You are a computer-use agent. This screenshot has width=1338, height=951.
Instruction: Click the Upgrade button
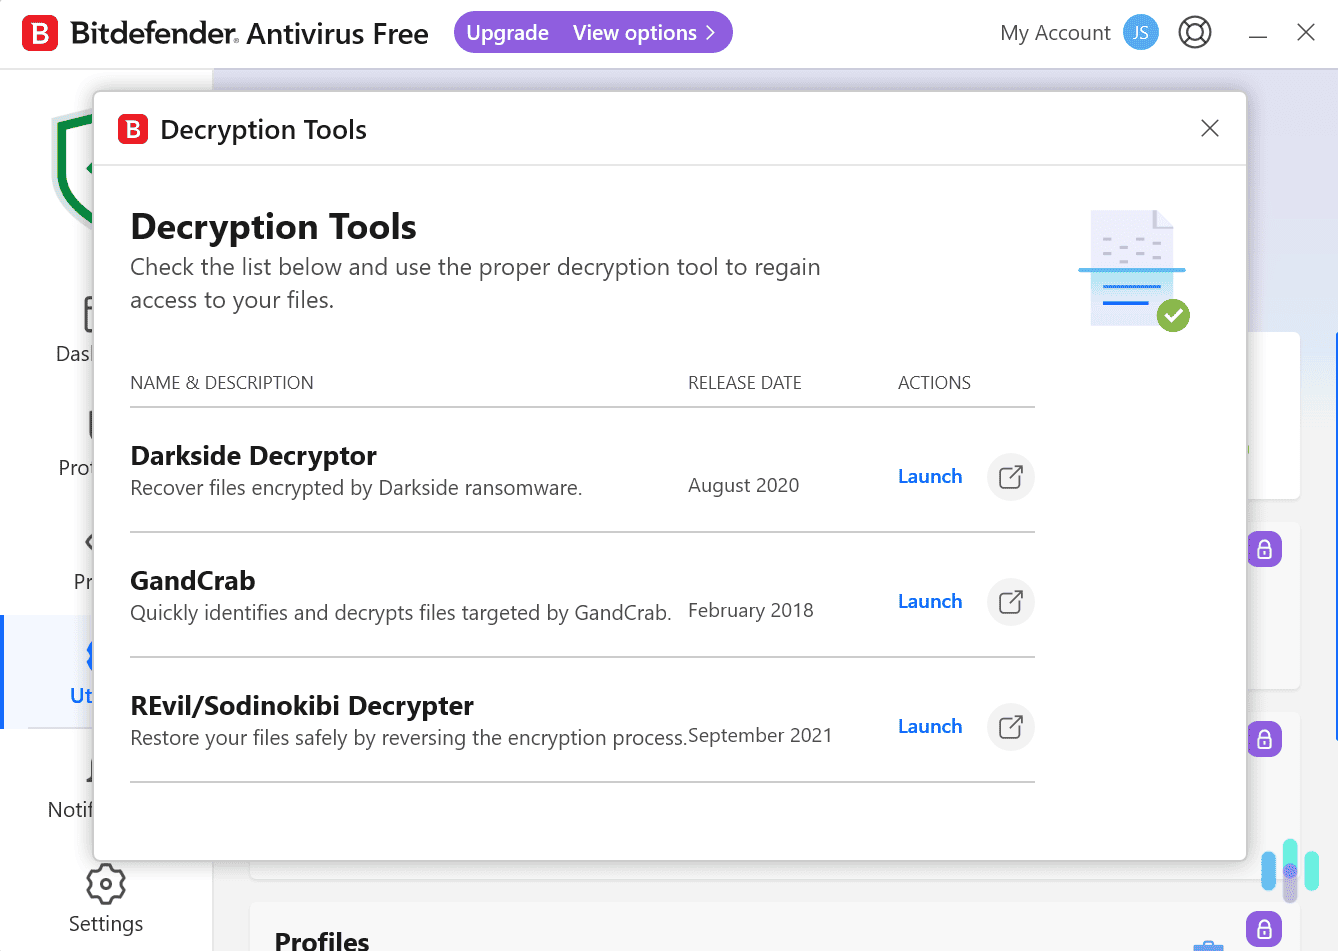pyautogui.click(x=507, y=32)
